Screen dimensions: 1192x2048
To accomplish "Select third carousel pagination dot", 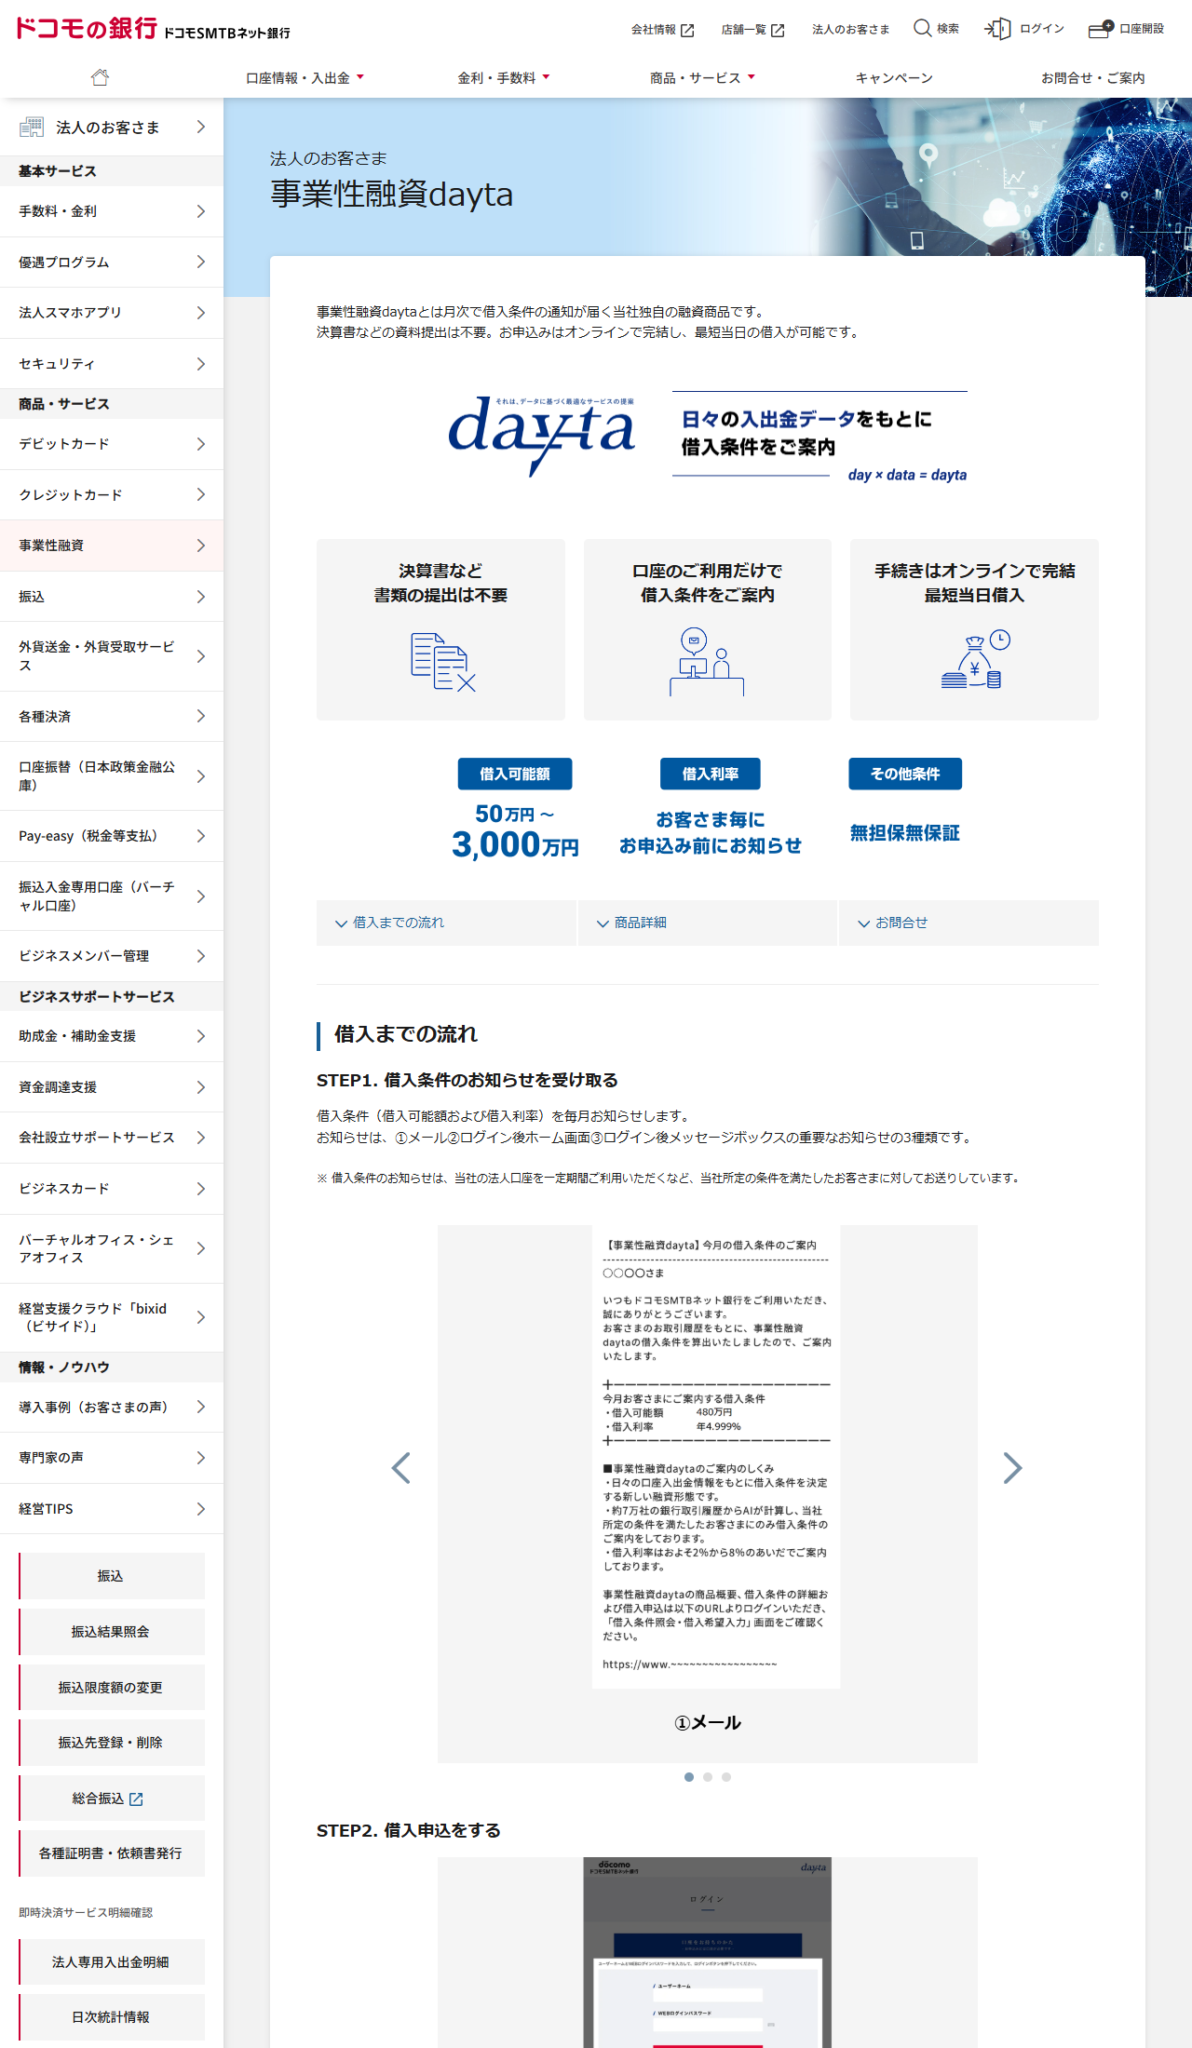I will 727,1777.
